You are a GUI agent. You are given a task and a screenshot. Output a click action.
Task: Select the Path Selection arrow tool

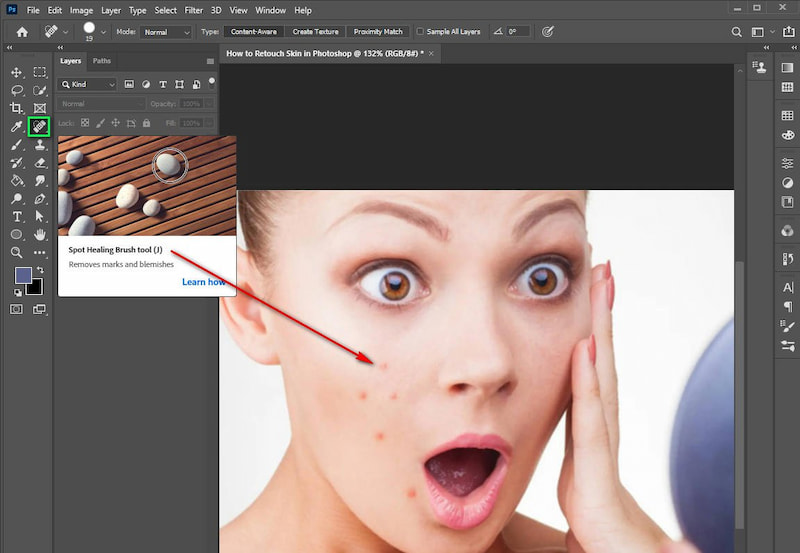pos(39,216)
